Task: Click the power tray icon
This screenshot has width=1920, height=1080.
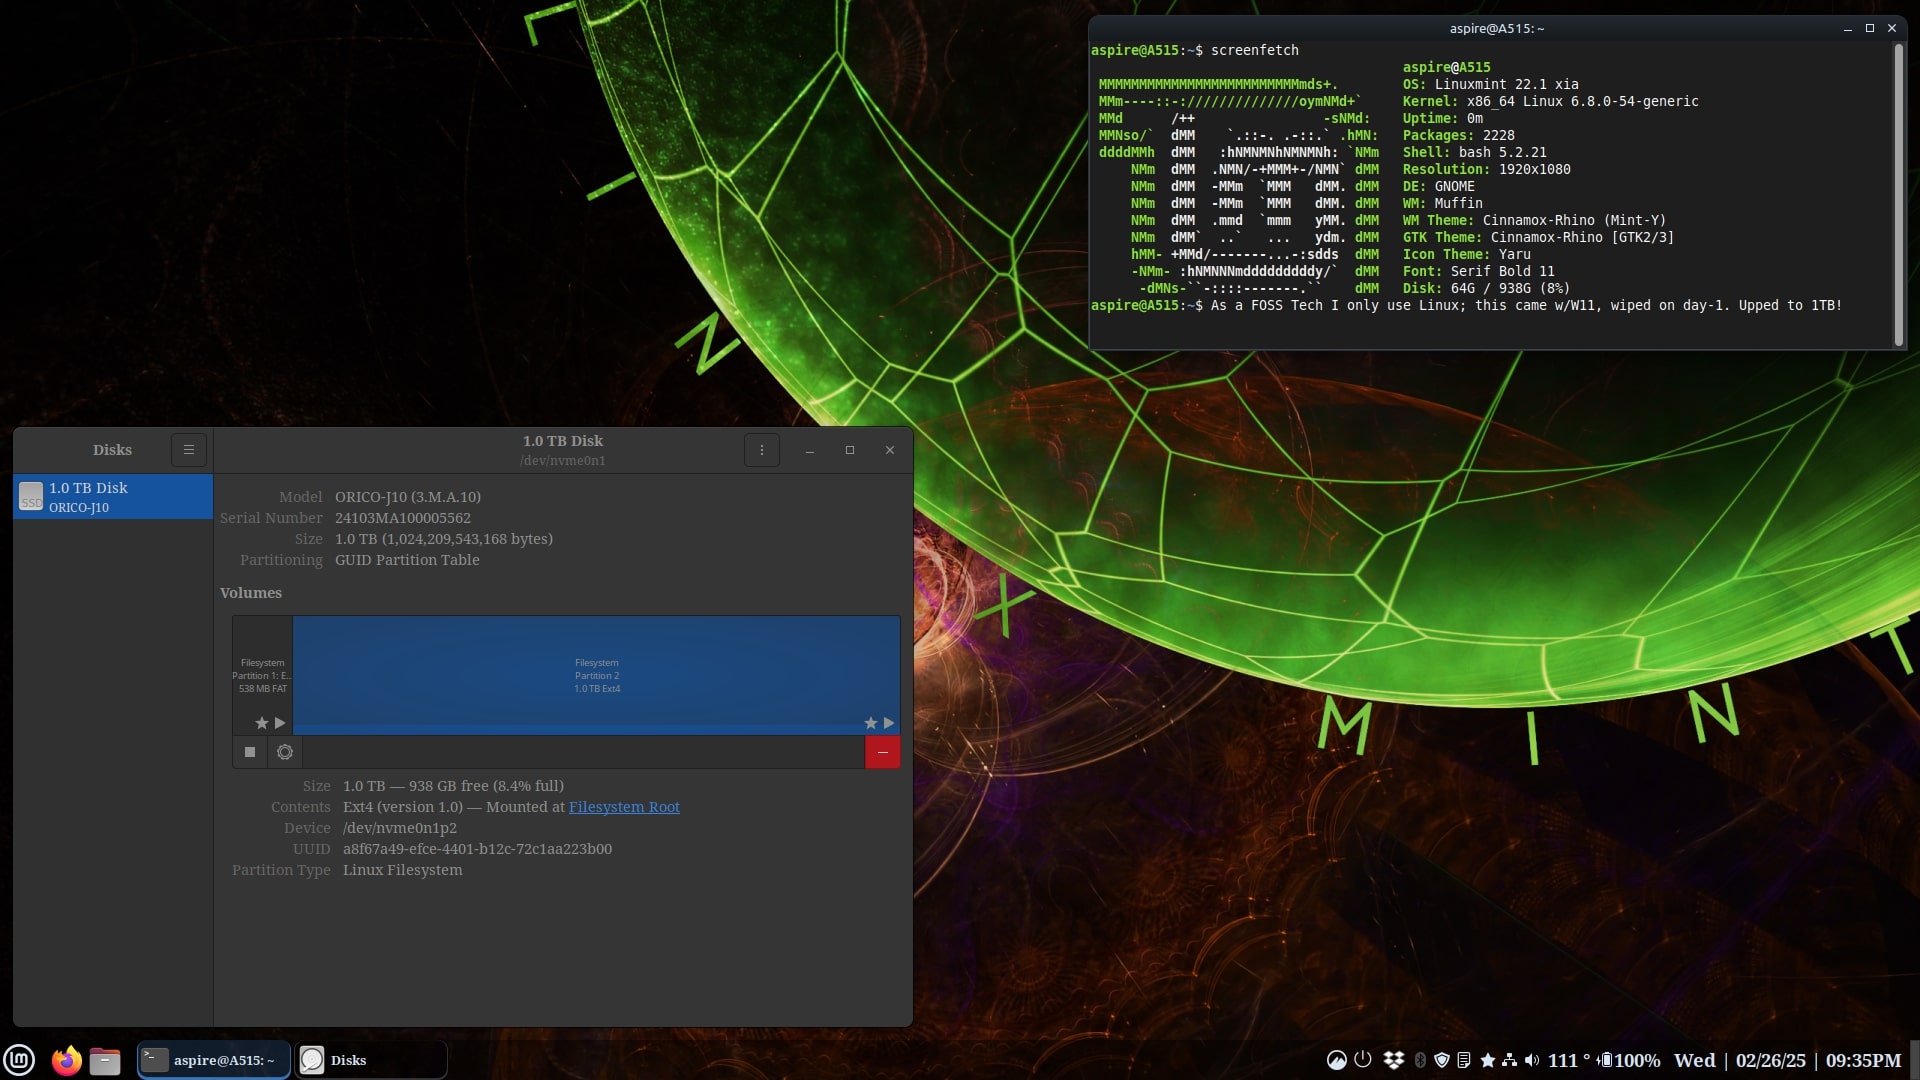Action: coord(1363,1059)
